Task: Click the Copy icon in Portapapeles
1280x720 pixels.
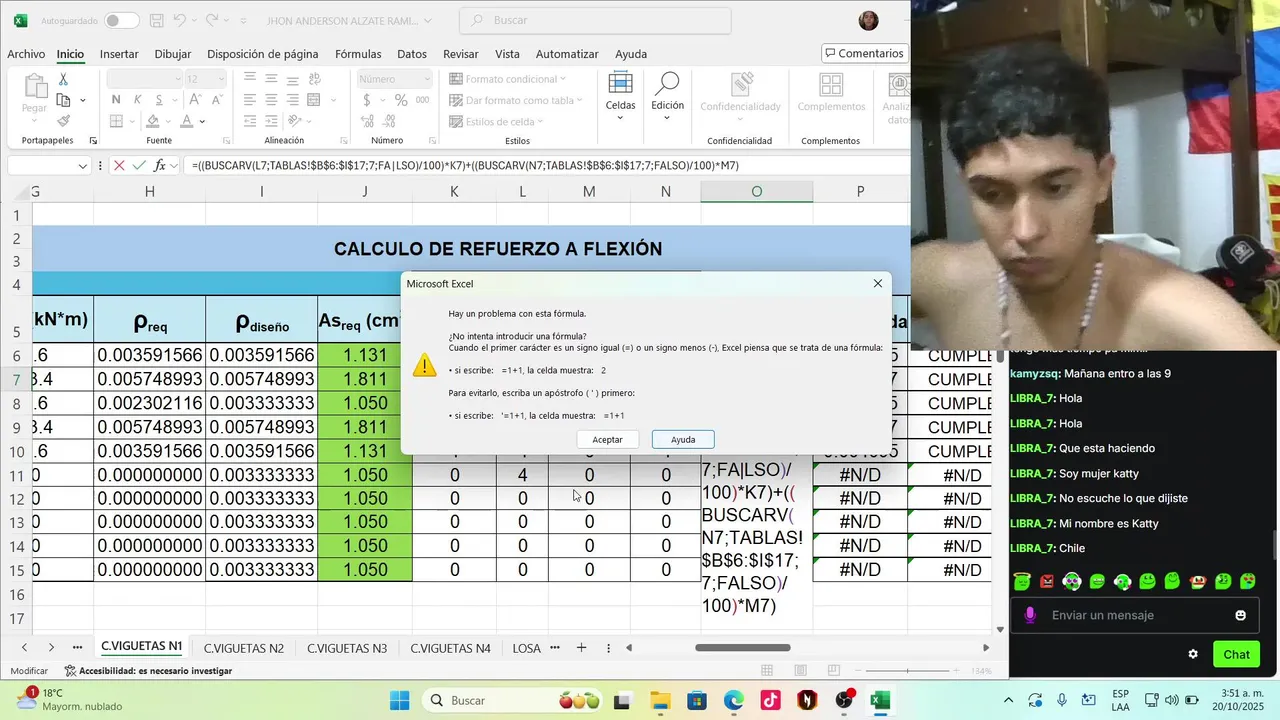Action: 63,100
